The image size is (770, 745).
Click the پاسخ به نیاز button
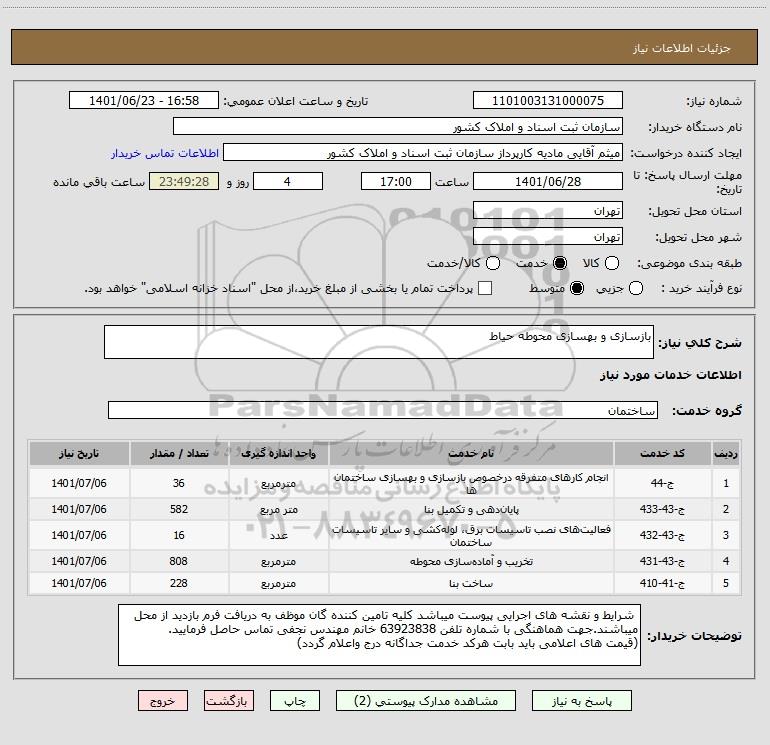(x=582, y=701)
